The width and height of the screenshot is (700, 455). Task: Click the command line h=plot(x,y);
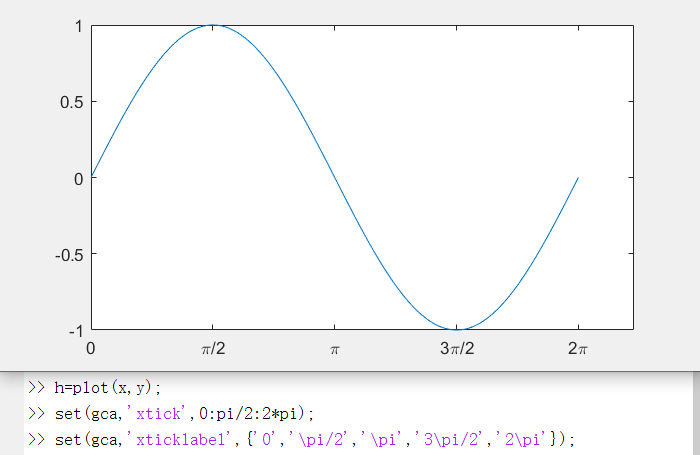tap(107, 388)
